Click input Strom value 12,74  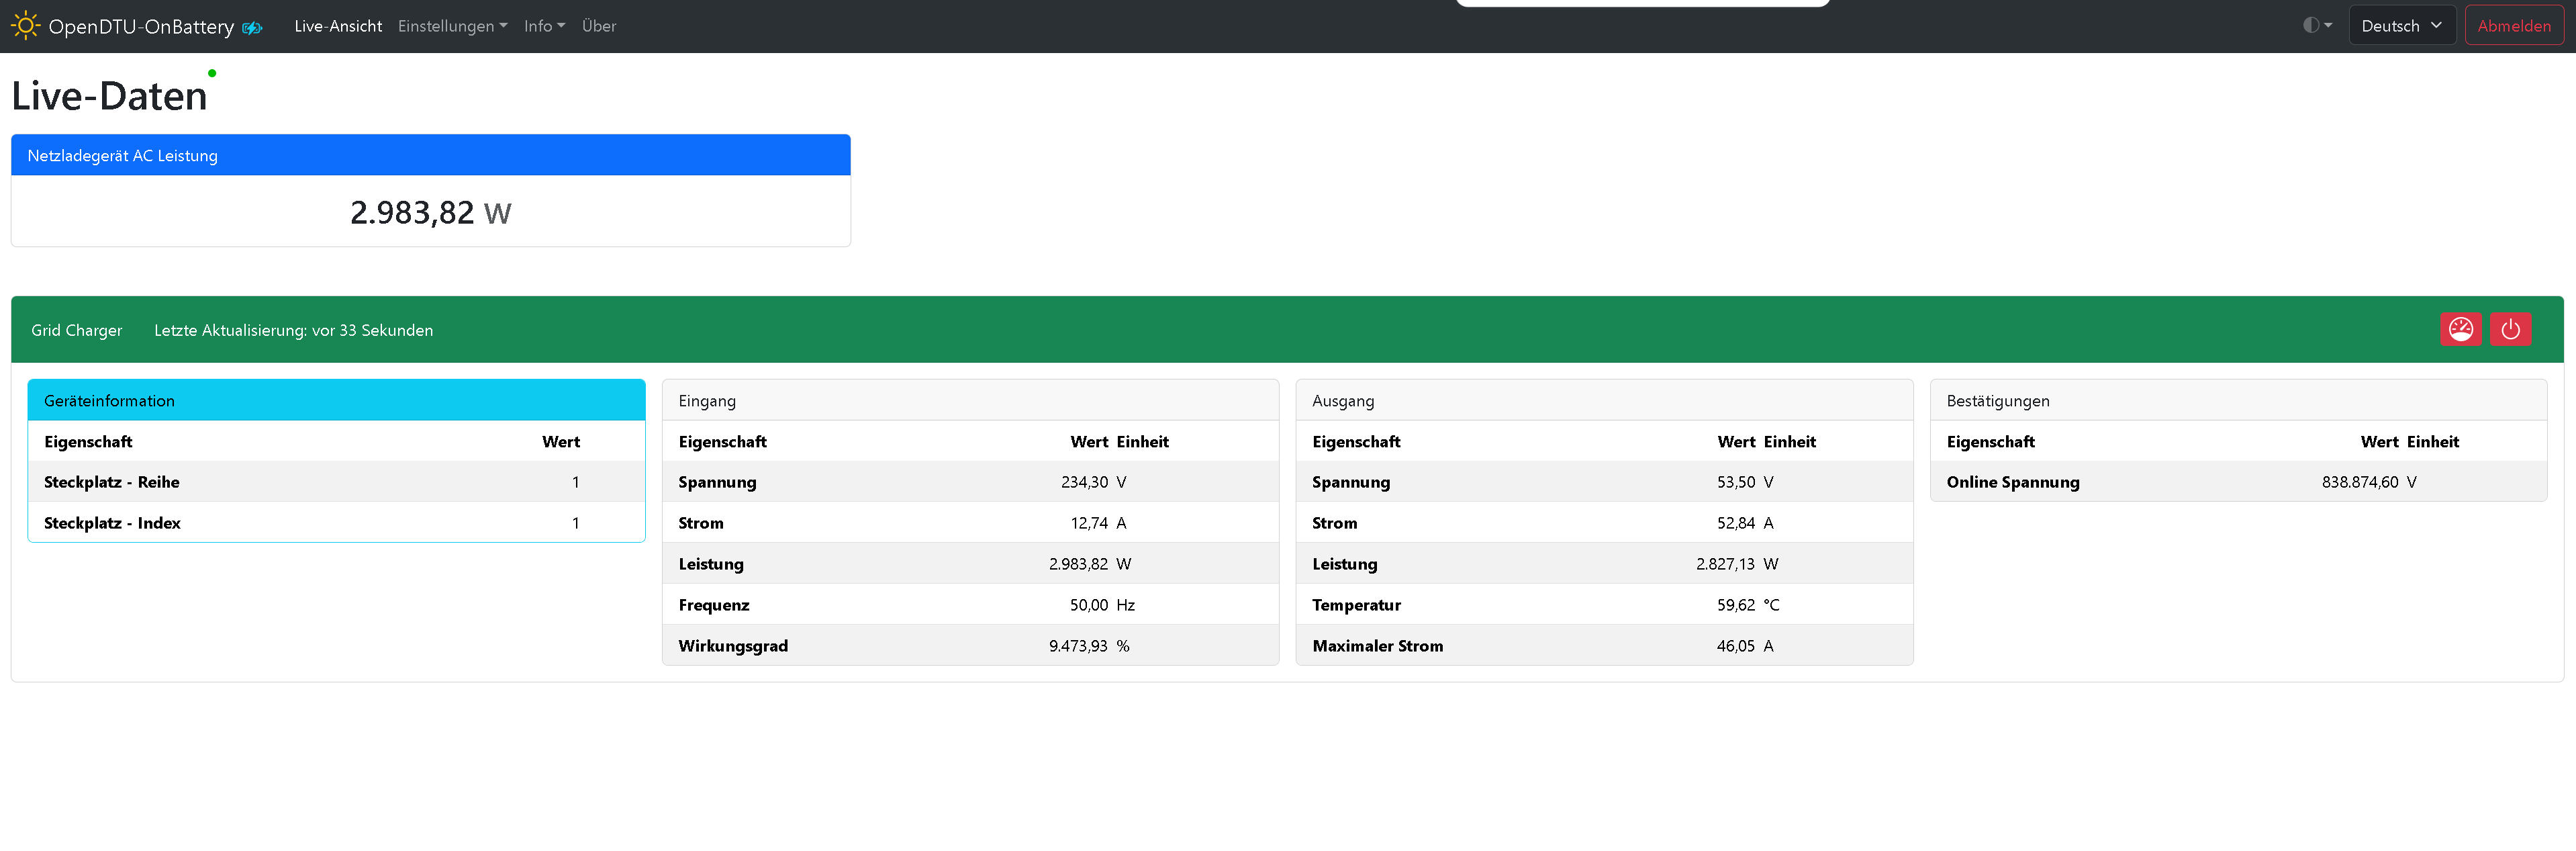1089,523
